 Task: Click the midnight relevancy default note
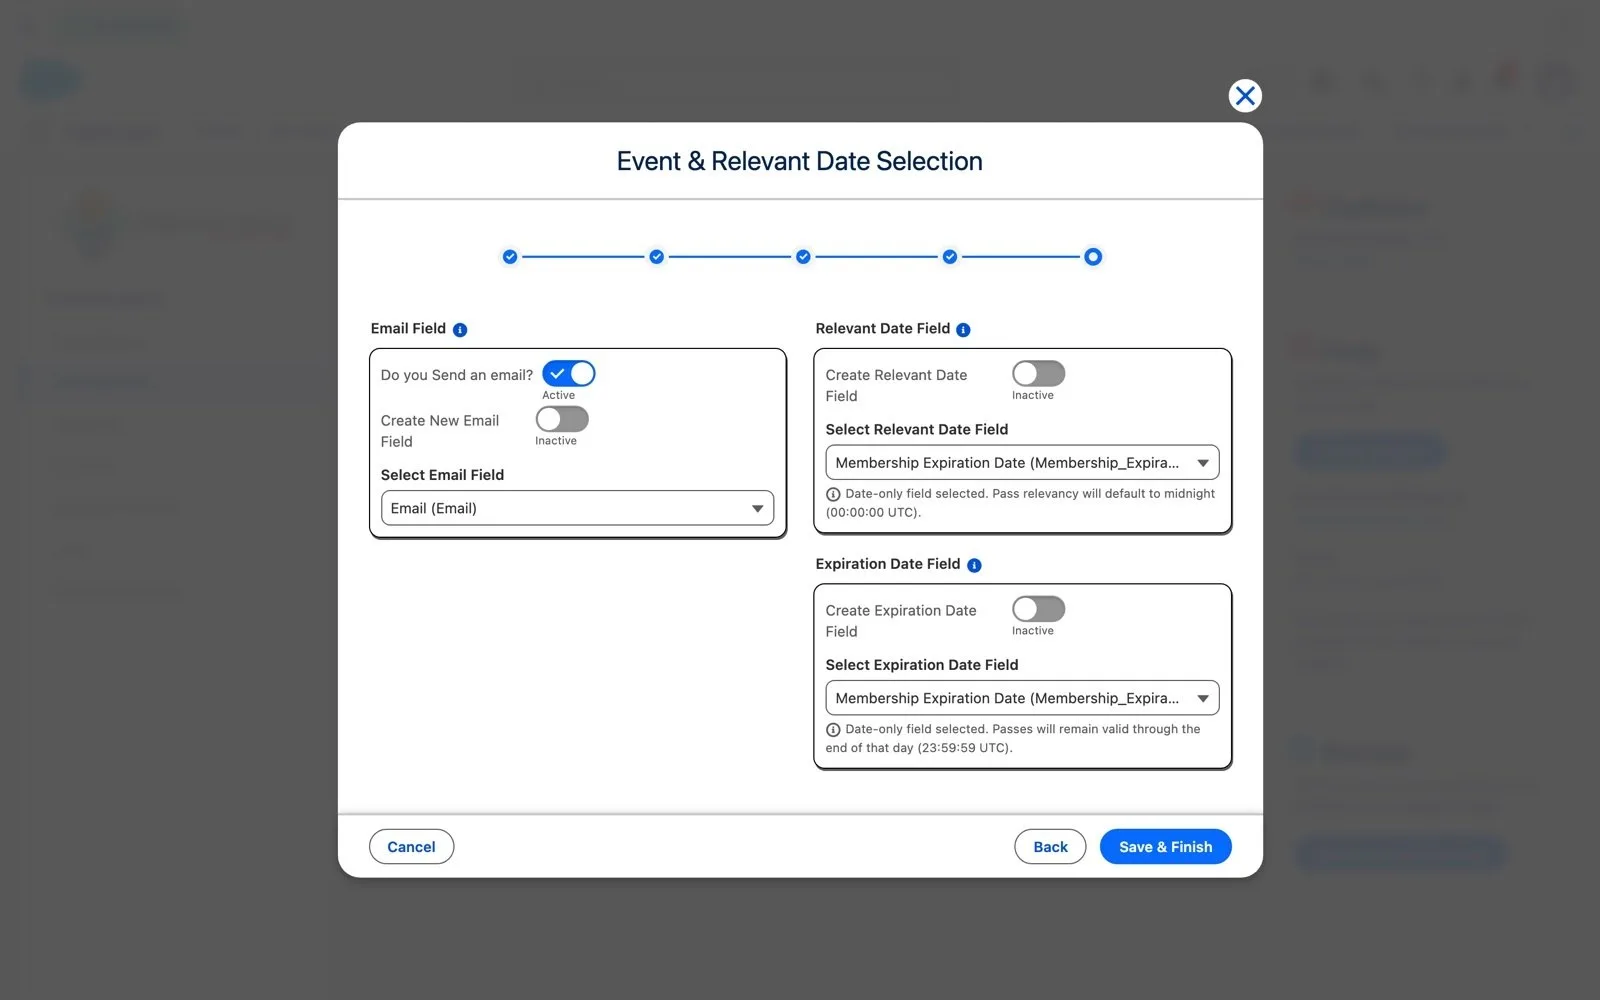pos(1021,503)
